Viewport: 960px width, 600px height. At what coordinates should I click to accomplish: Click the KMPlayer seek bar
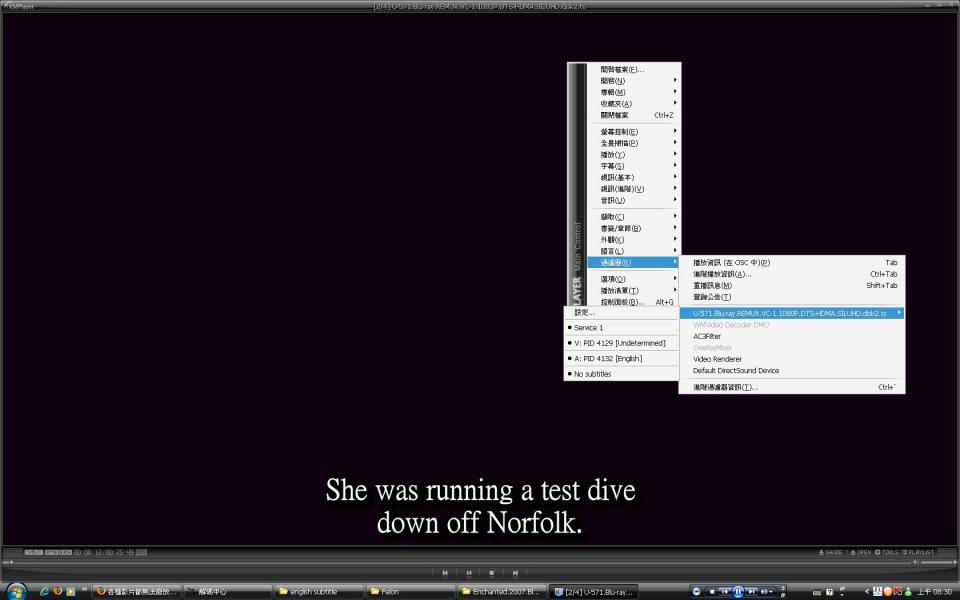click(x=456, y=561)
